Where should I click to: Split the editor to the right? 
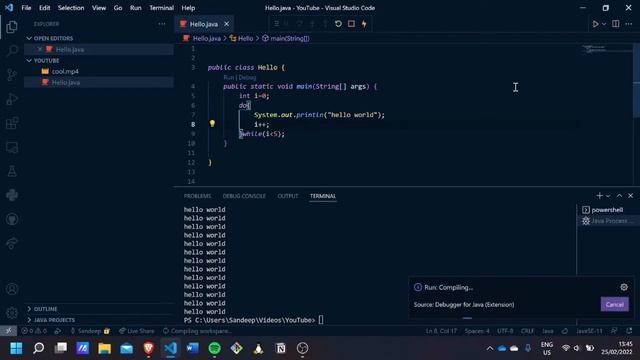(616, 24)
